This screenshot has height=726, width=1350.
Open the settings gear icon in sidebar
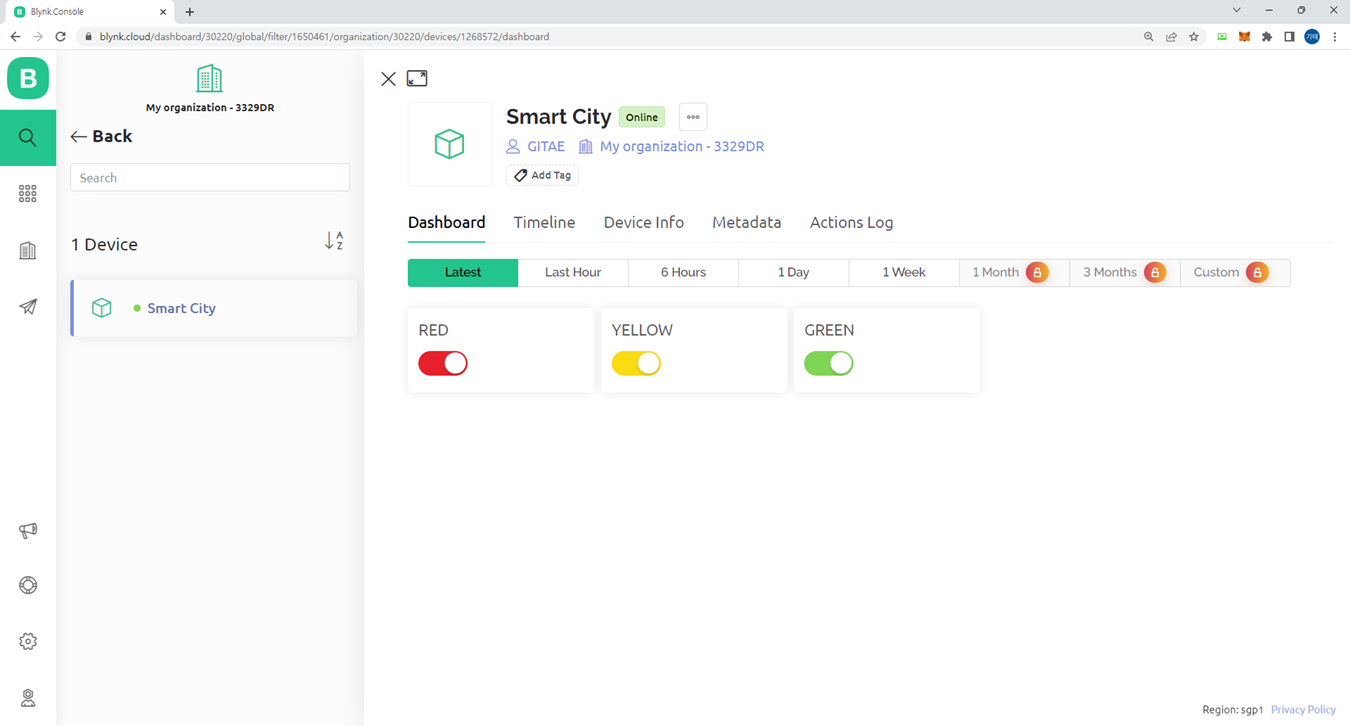coord(28,642)
